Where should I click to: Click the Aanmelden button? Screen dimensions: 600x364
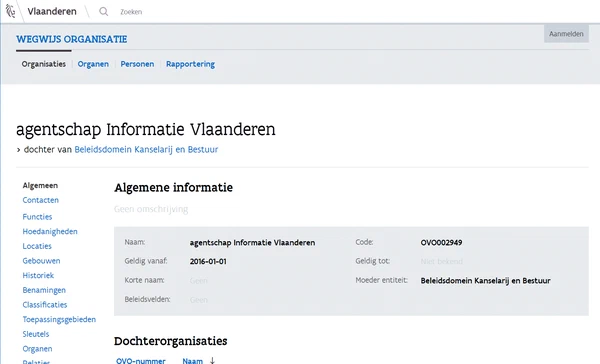(566, 34)
